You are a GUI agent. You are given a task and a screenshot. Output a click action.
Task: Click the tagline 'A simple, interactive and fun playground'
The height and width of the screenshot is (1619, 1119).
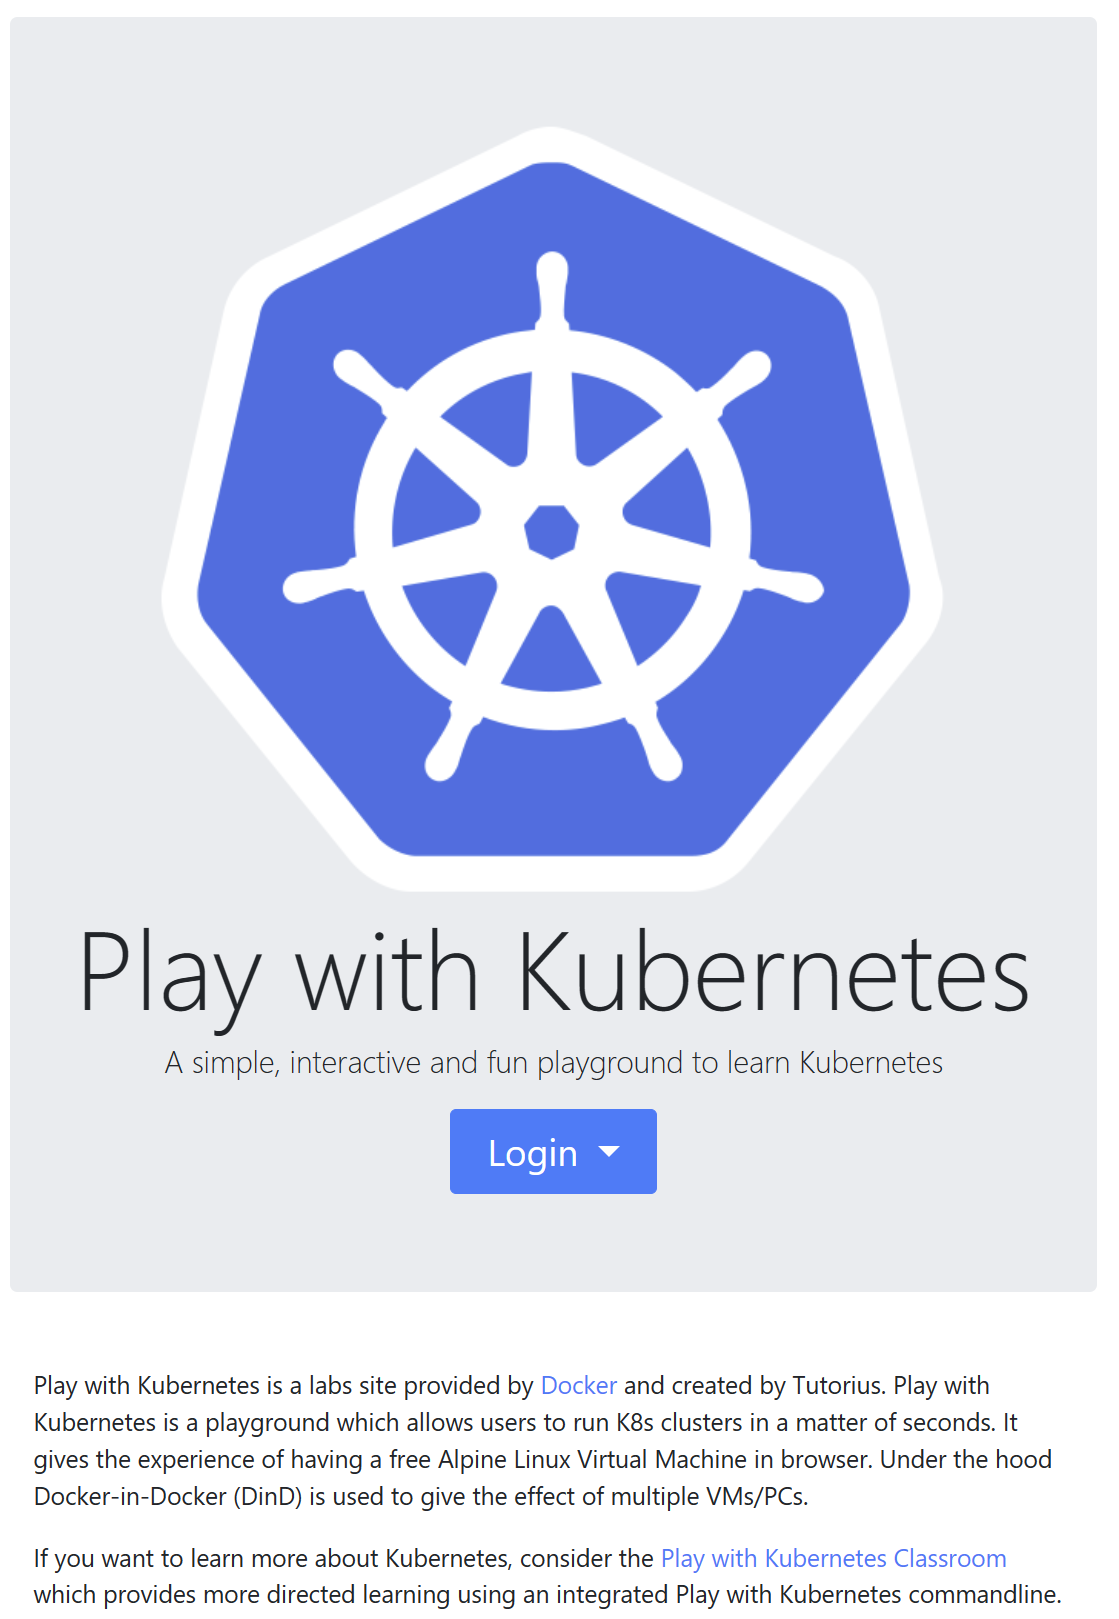(x=426, y=1062)
